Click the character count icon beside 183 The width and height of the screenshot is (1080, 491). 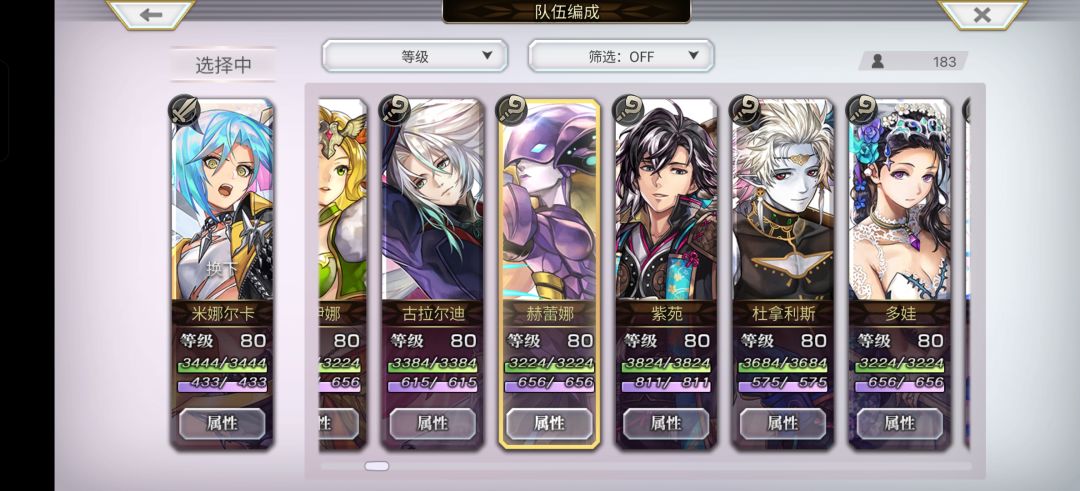coord(878,61)
